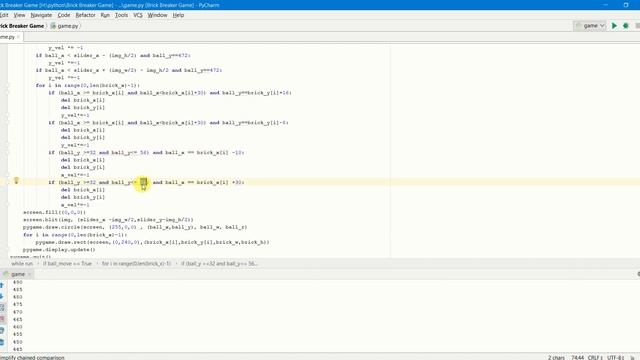Toggle soft-wrap icon in Run panel sidebar

pyautogui.click(x=2, y=308)
